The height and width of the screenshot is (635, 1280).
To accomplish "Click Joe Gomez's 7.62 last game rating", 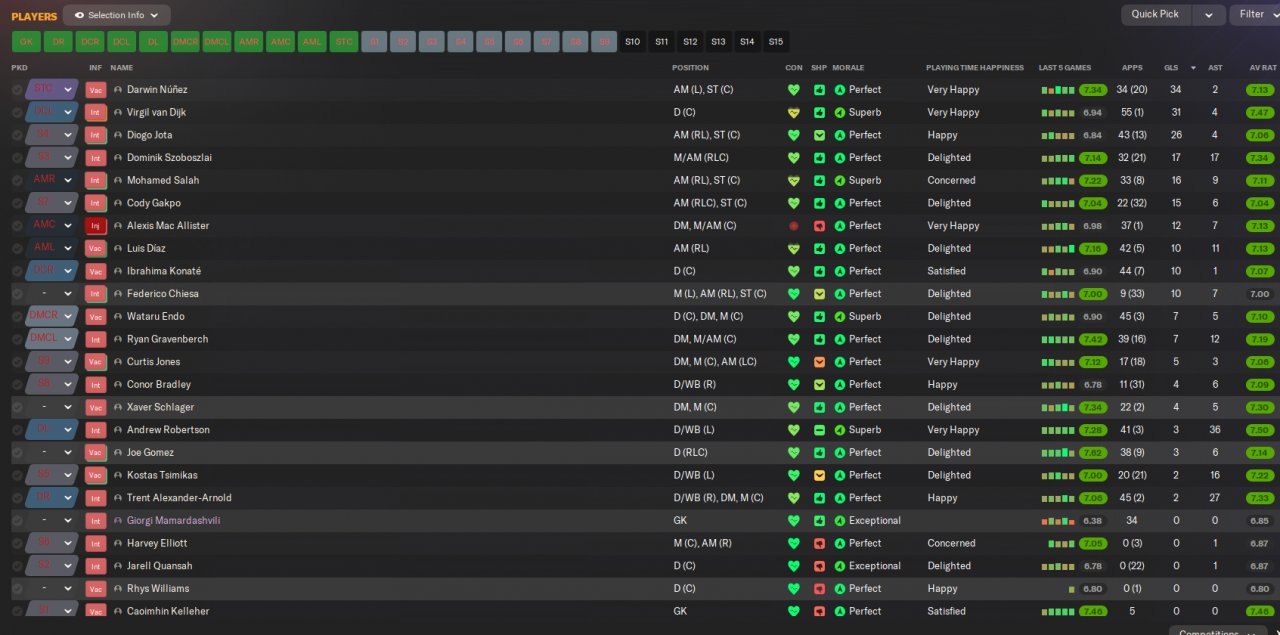I will 1093,453.
